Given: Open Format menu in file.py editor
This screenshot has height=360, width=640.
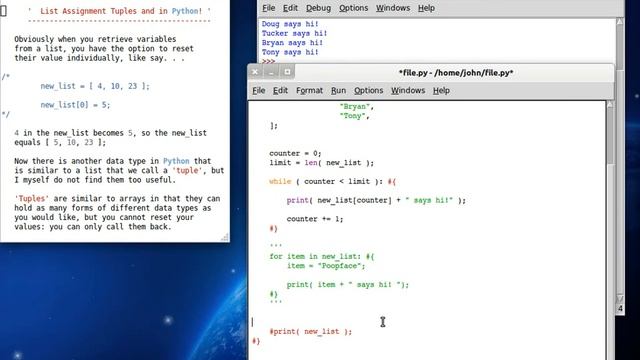Looking at the screenshot, I should pyautogui.click(x=309, y=90).
